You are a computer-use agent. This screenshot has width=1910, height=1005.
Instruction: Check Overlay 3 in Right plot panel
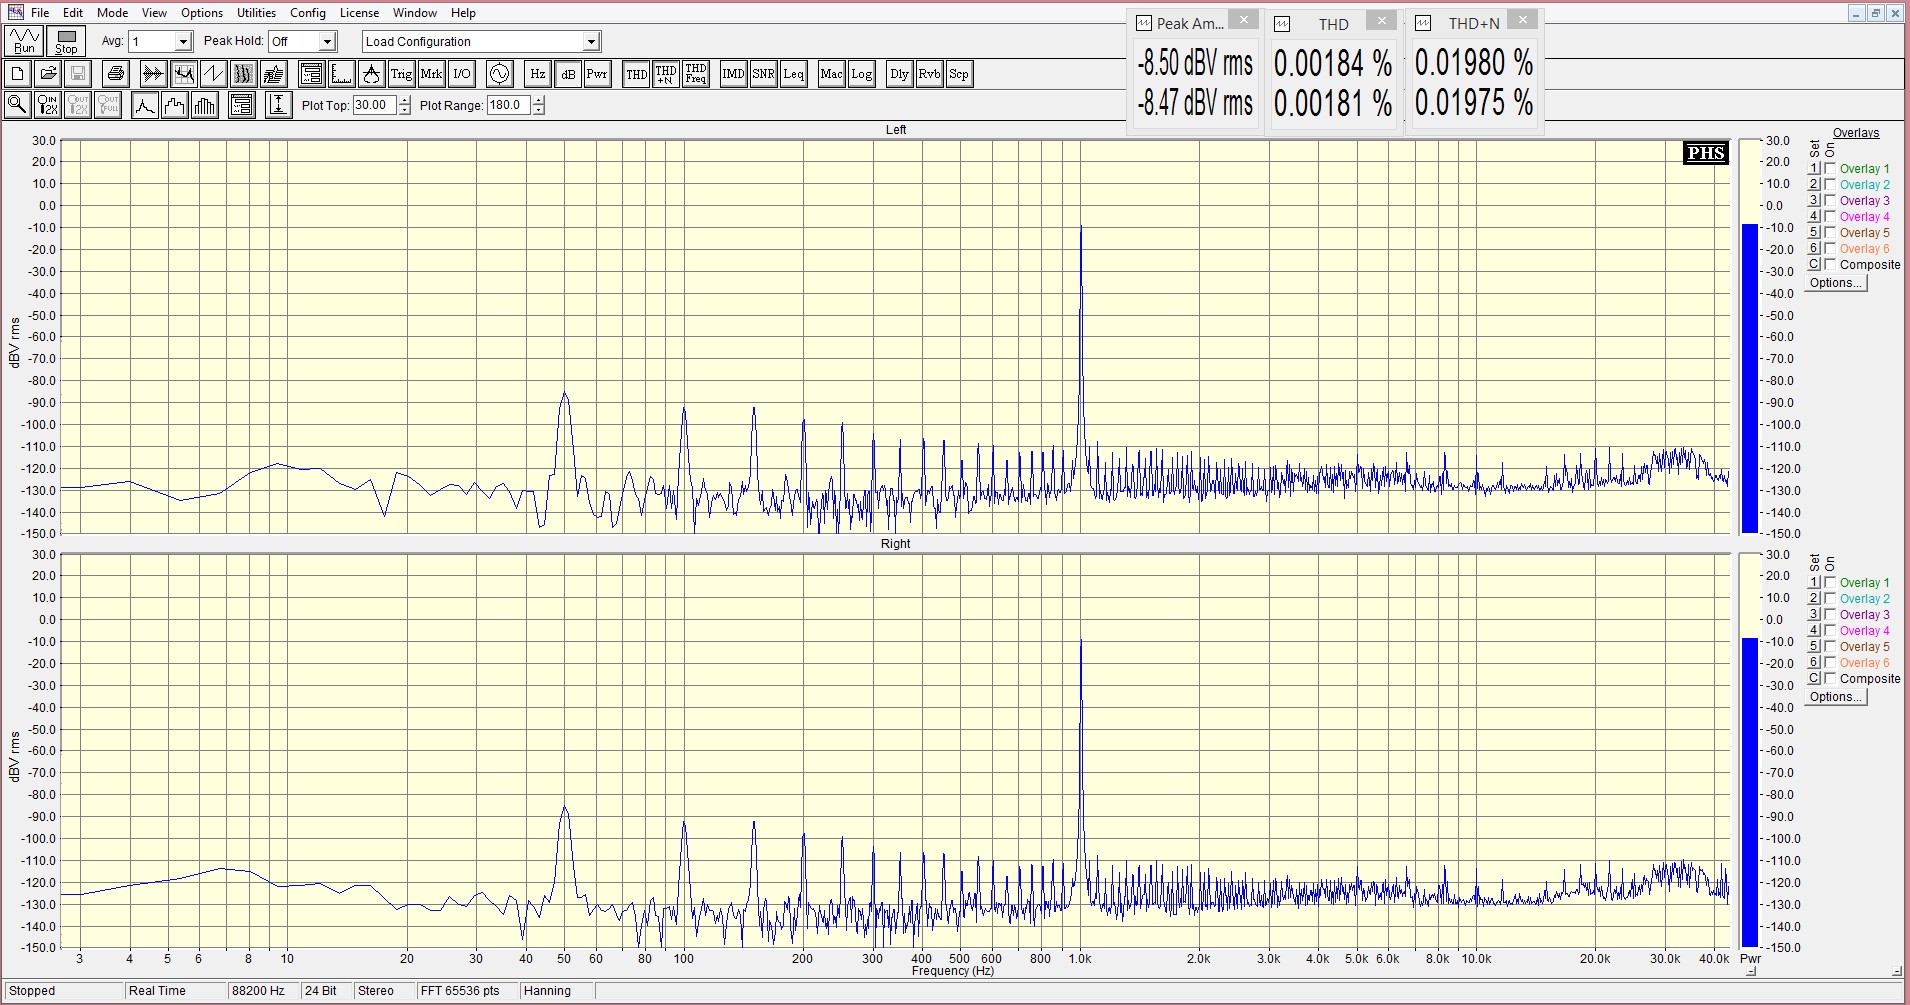click(x=1830, y=615)
